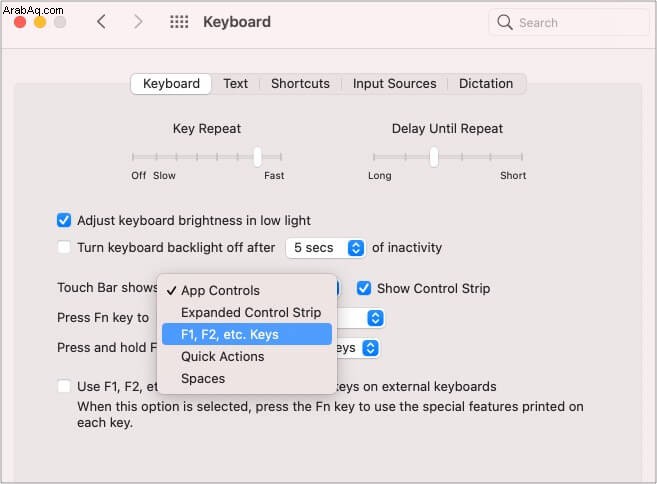657x484 pixels.
Task: Enable Turn keyboard backlight off after checkbox
Action: tap(64, 247)
